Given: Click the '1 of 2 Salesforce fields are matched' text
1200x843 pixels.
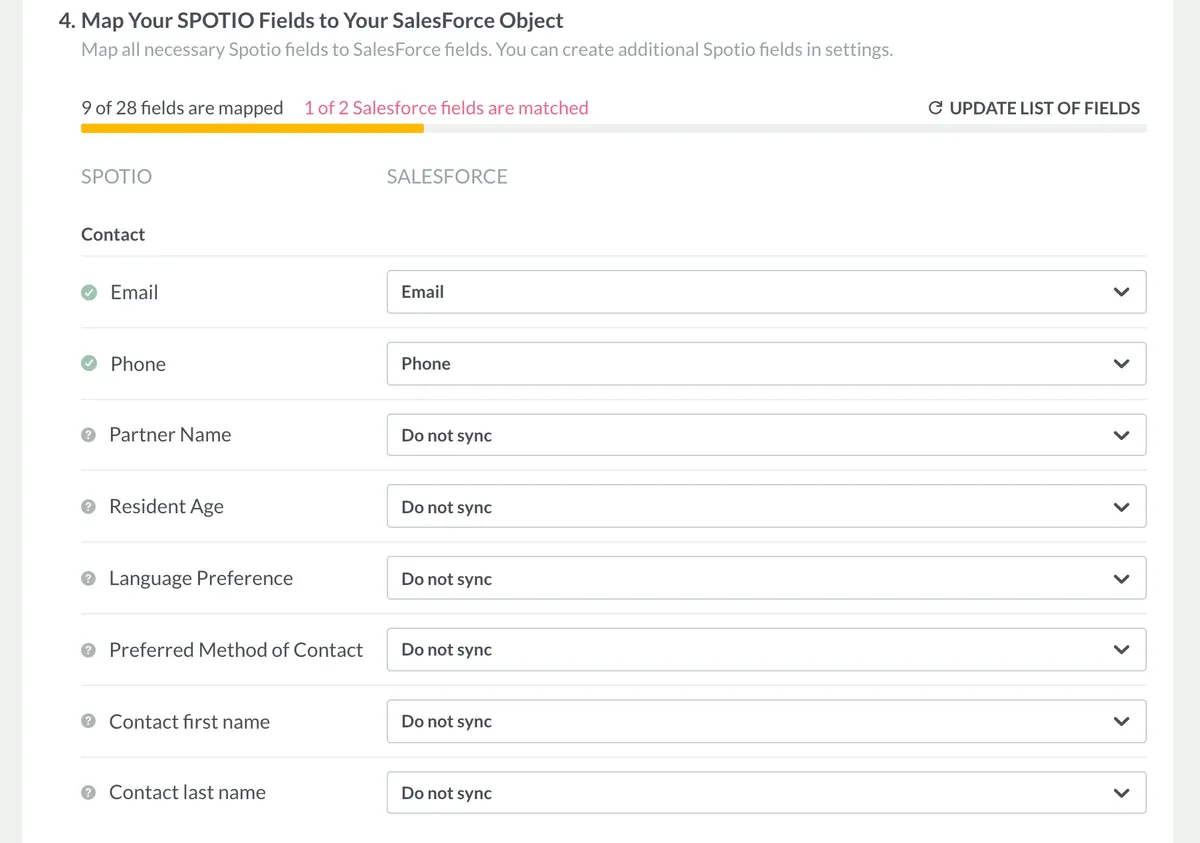Looking at the screenshot, I should [446, 108].
